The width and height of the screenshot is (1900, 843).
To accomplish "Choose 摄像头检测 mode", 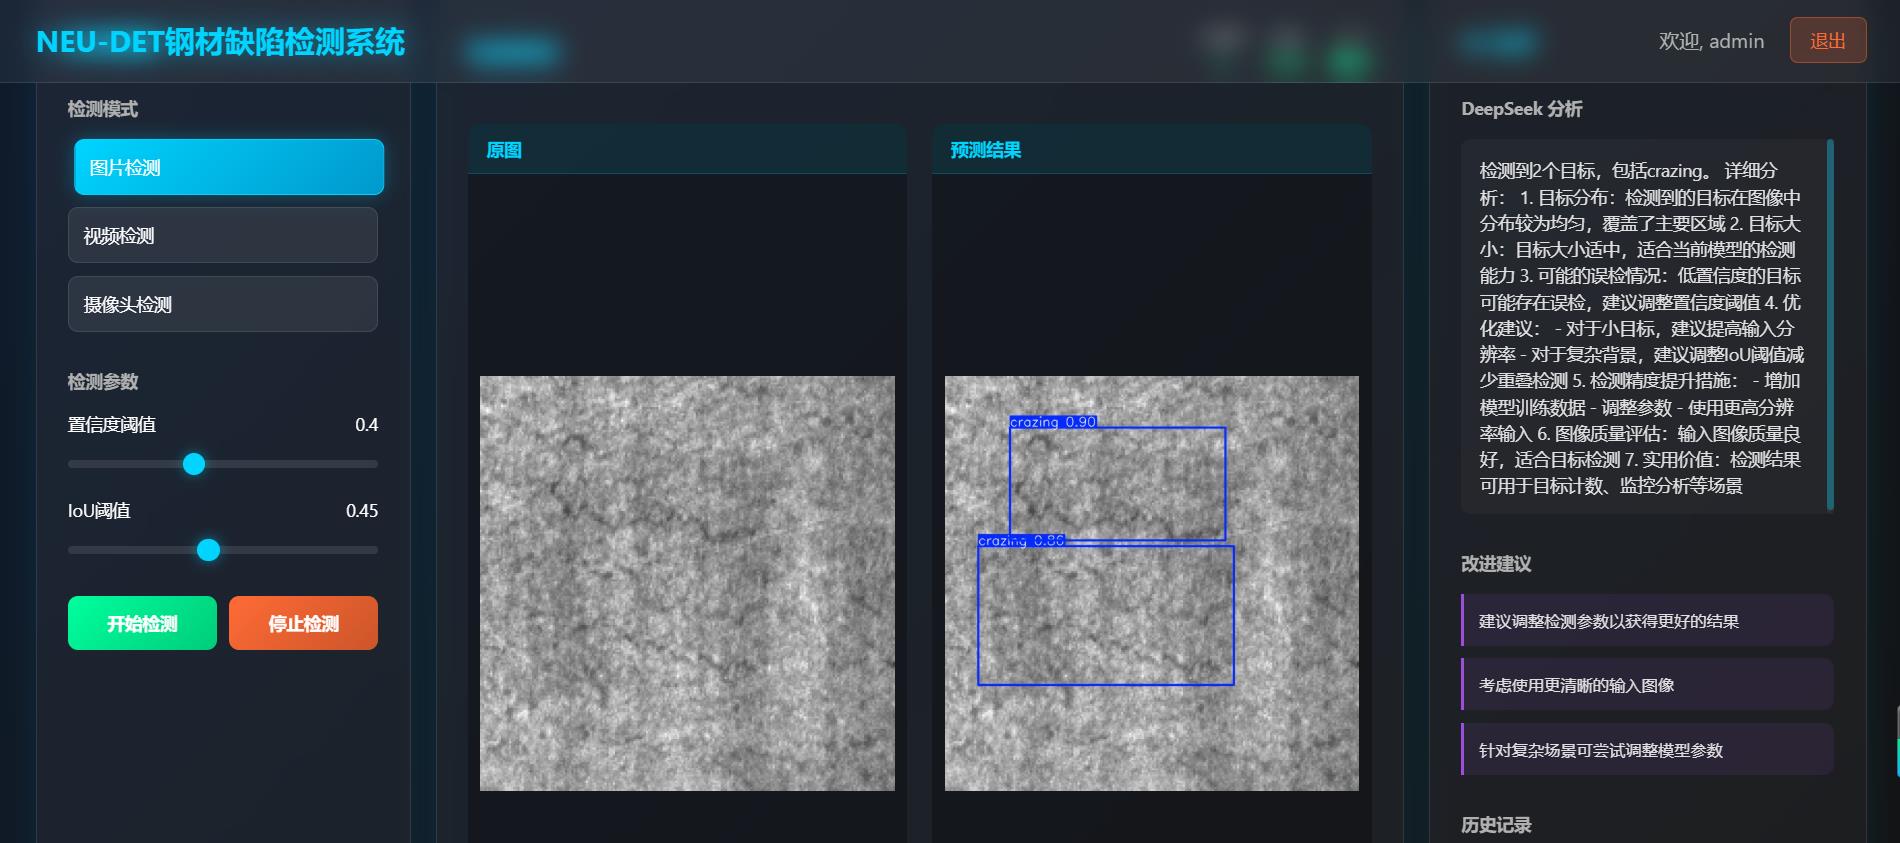I will pos(223,304).
